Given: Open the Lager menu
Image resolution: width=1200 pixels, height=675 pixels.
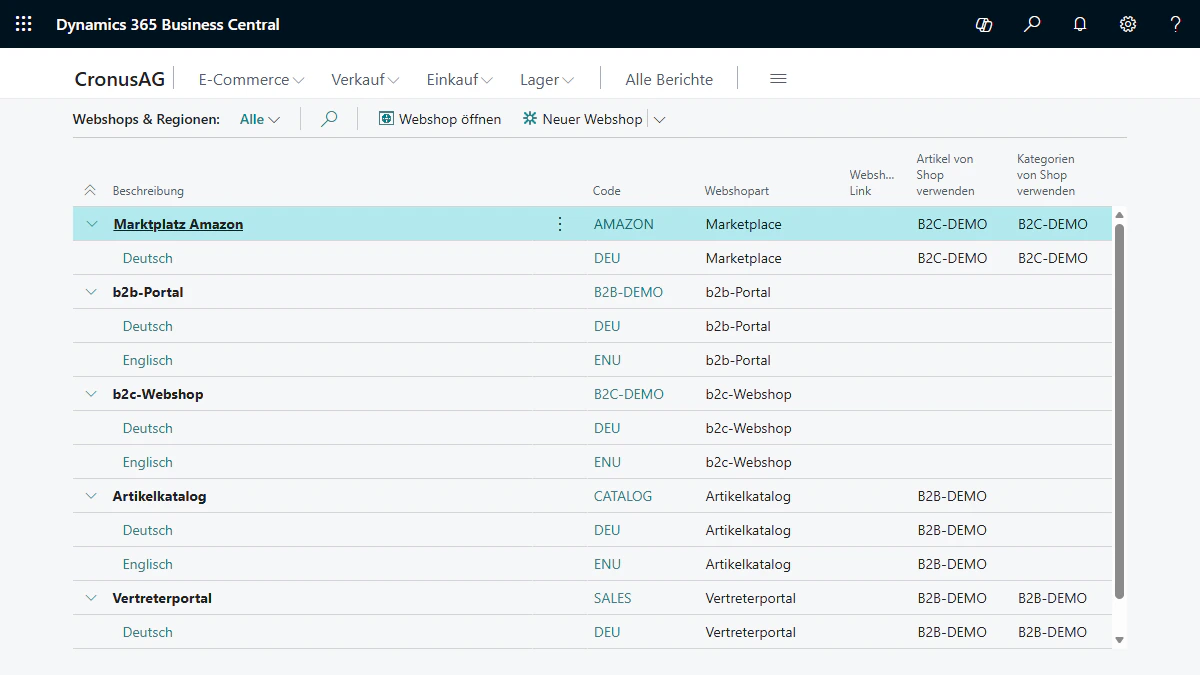Looking at the screenshot, I should (x=547, y=79).
